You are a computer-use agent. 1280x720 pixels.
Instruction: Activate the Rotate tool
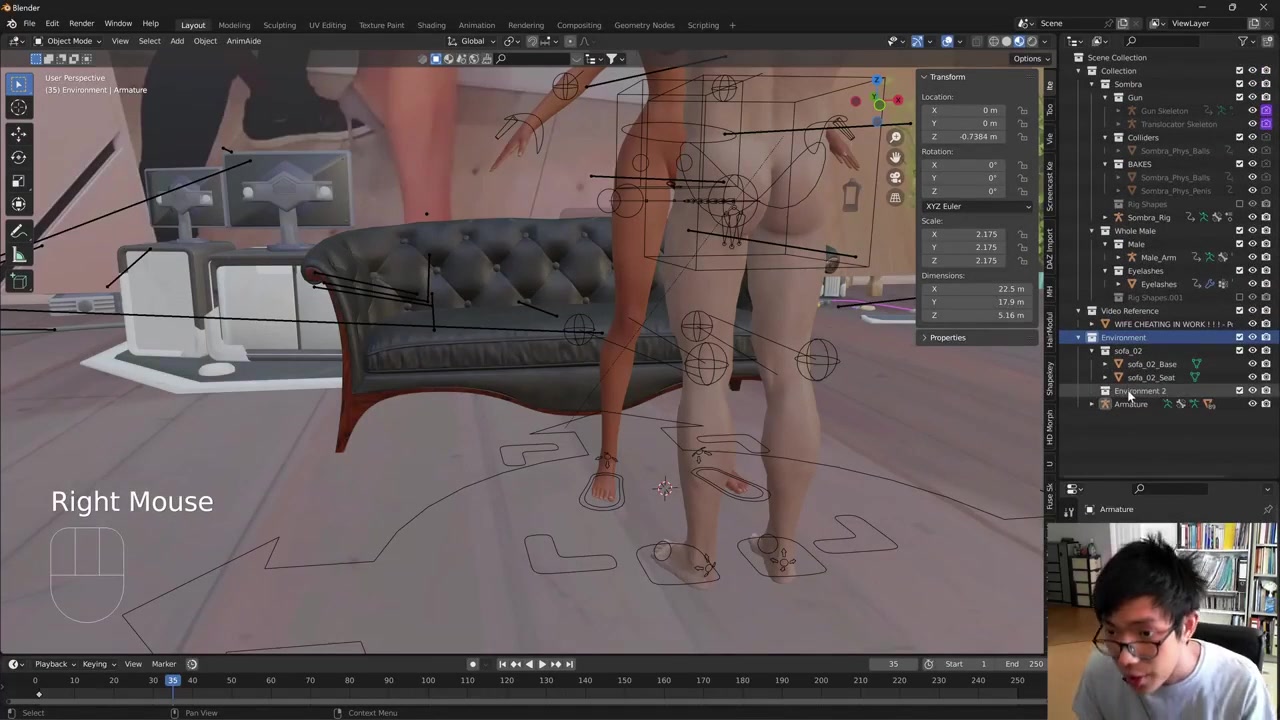18,157
